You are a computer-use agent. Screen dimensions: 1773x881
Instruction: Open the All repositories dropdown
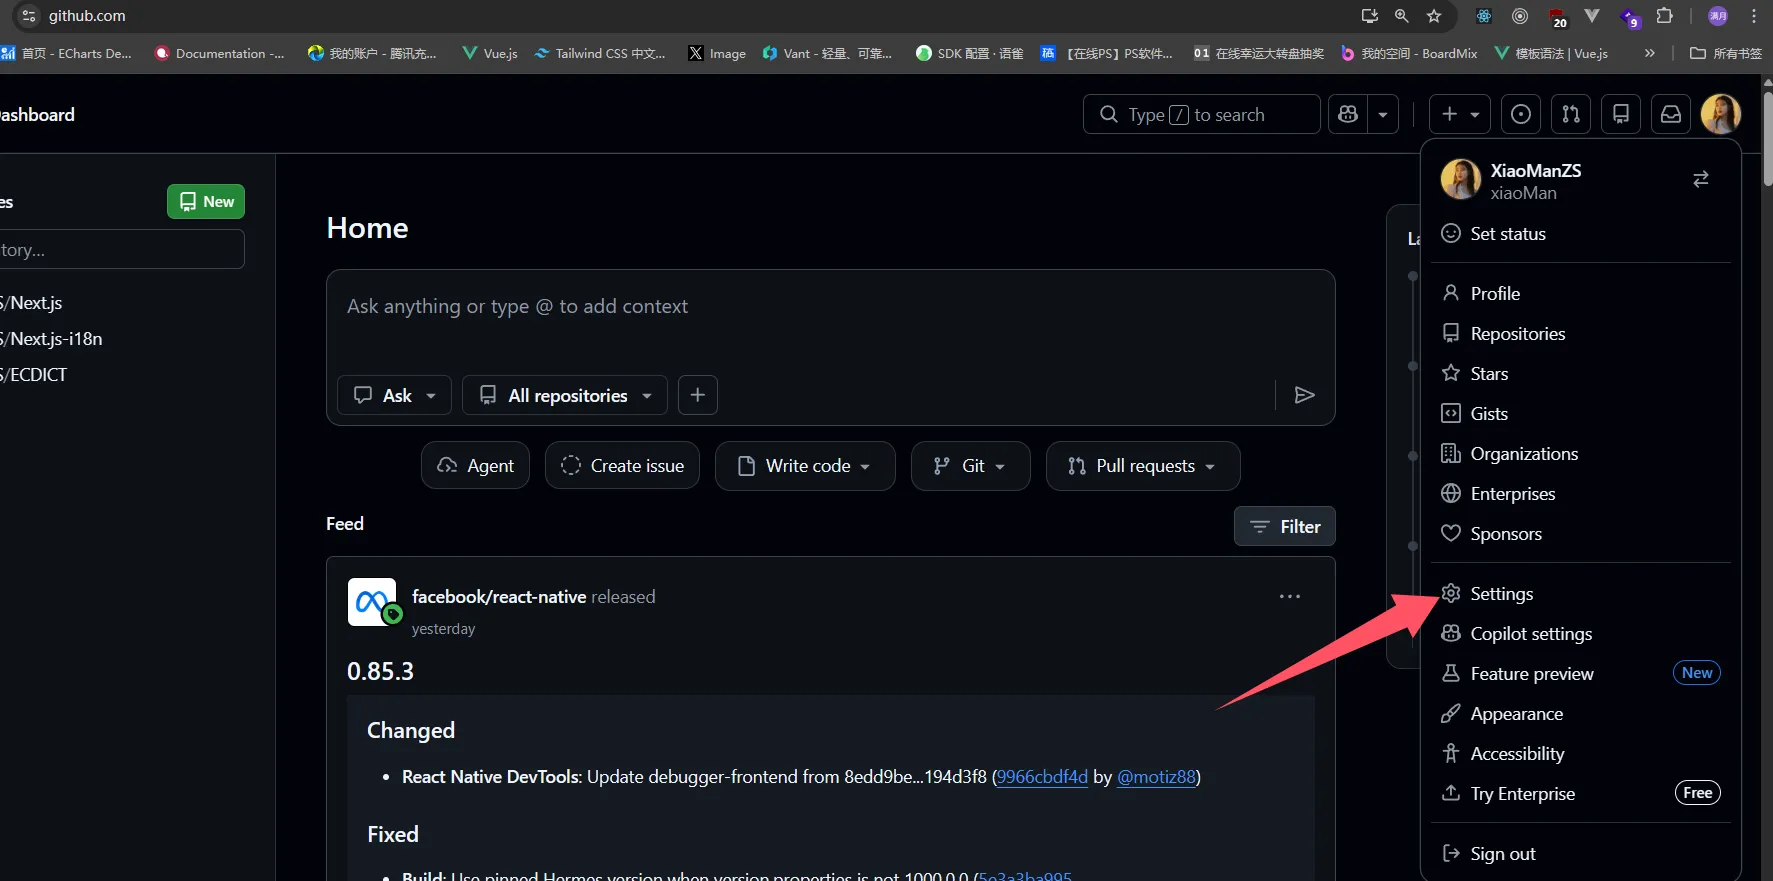565,395
